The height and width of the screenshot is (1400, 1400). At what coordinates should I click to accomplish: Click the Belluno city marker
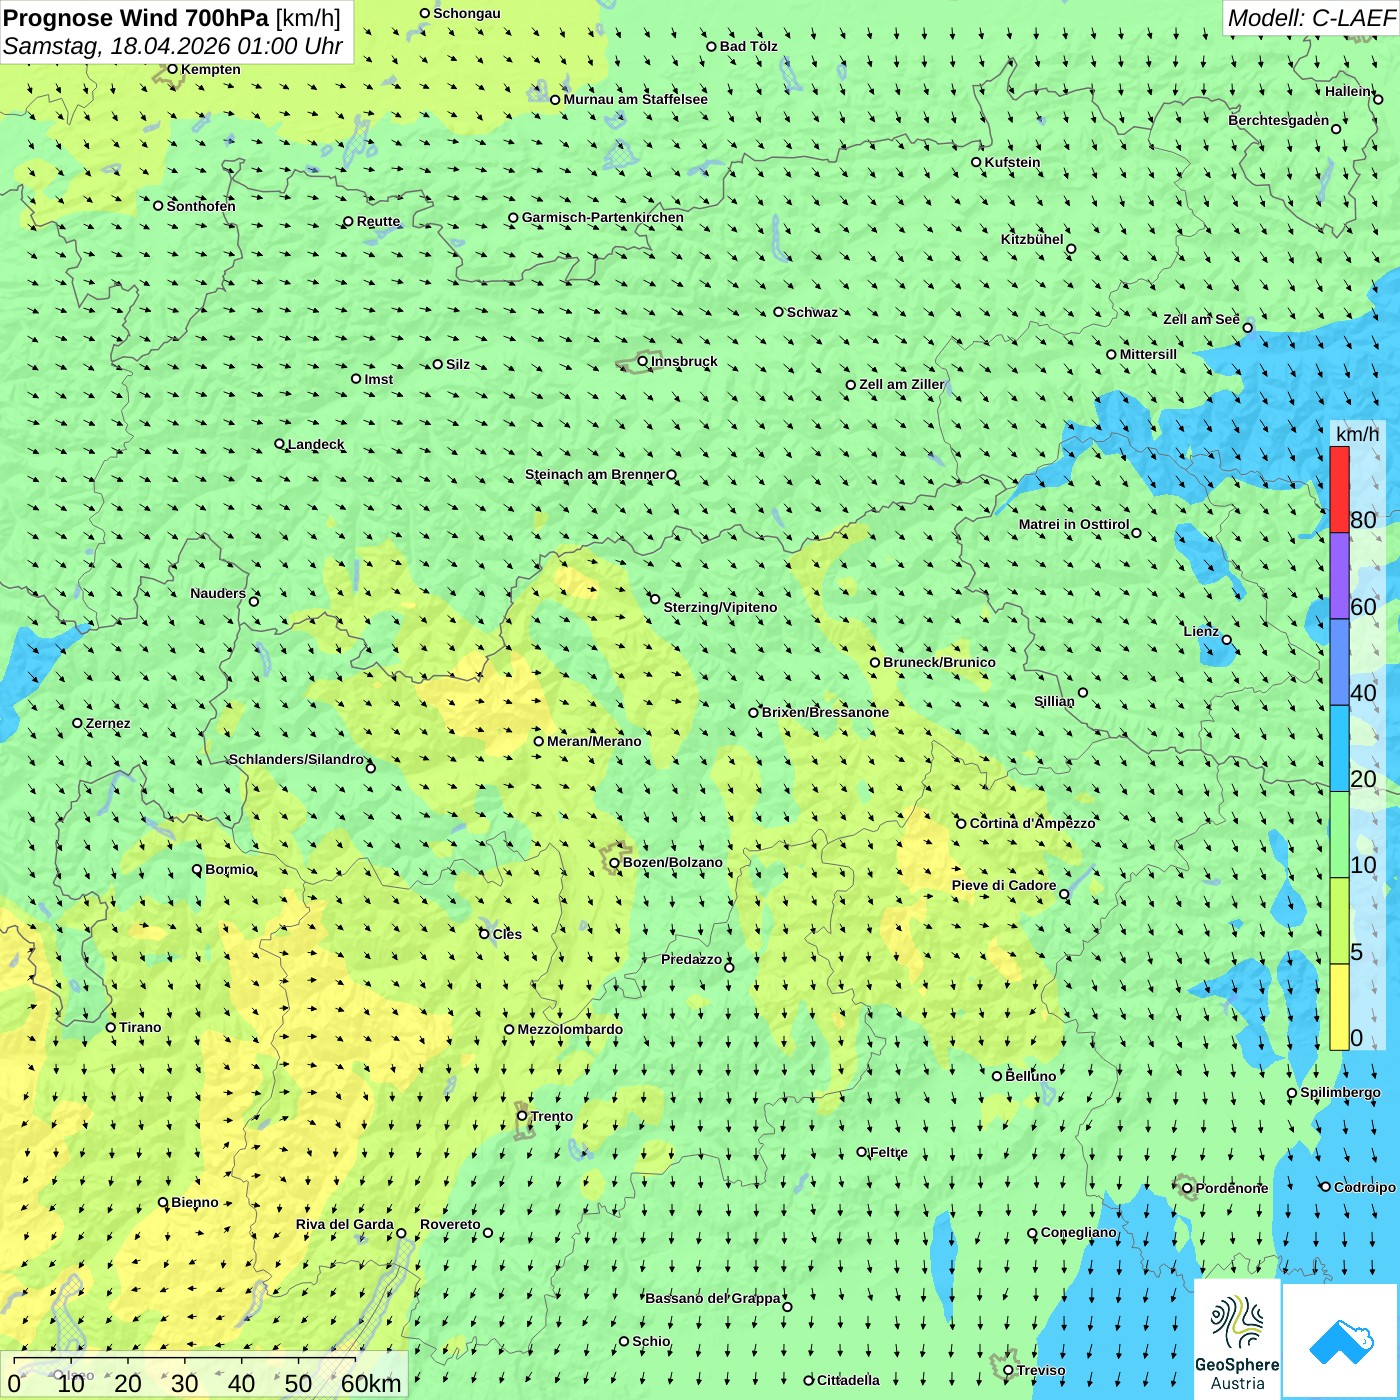tap(997, 1076)
